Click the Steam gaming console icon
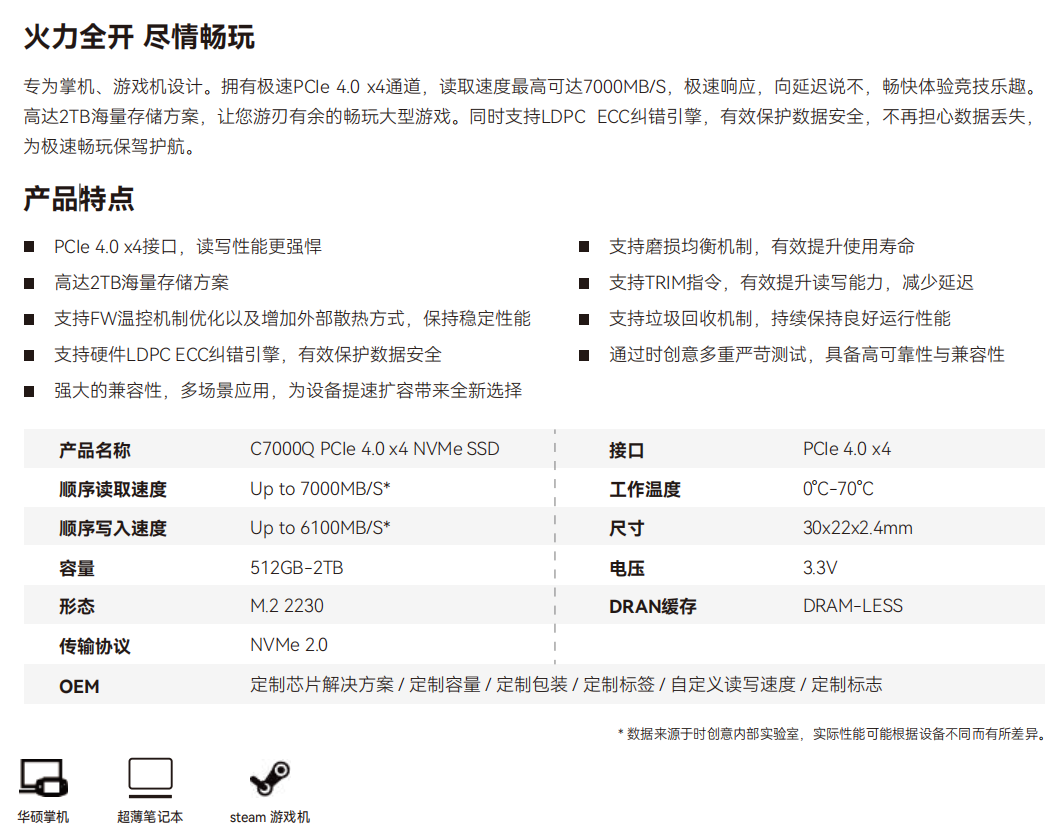This screenshot has height=831, width=1055. tap(269, 777)
